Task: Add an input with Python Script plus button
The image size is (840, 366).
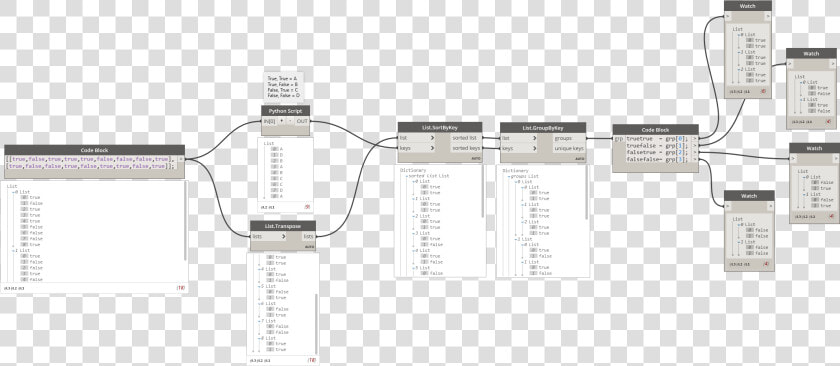Action: pos(281,121)
